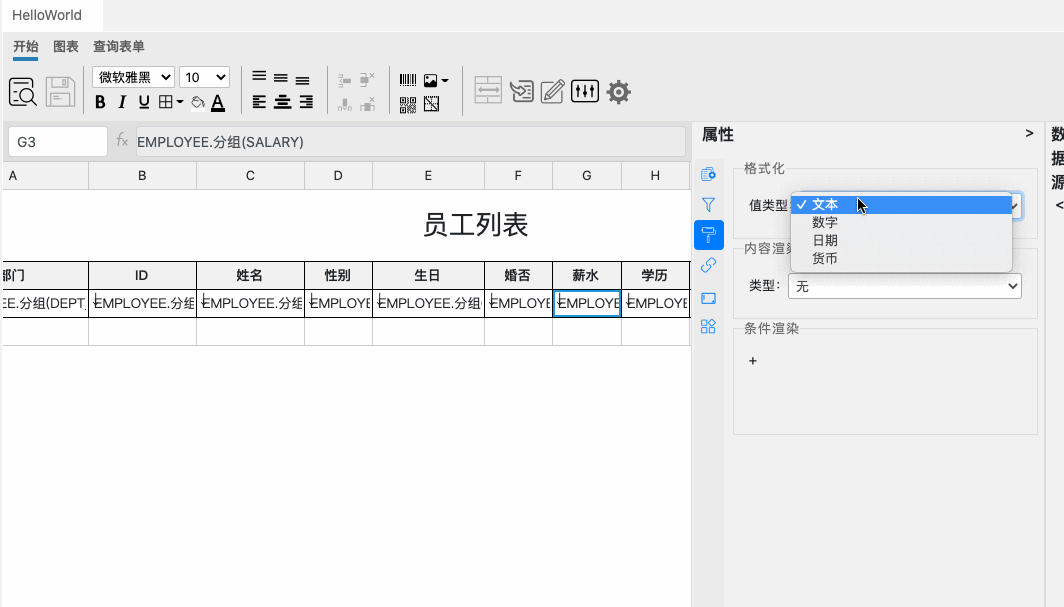This screenshot has height=607, width=1064.
Task: Toggle underline formatting
Action: [144, 102]
